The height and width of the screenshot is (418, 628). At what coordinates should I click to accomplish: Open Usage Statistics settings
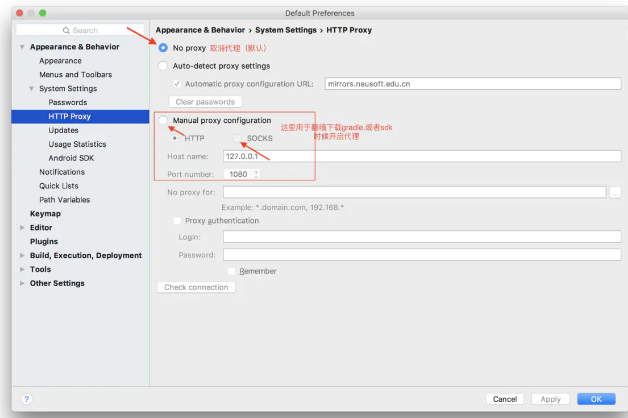pos(77,144)
